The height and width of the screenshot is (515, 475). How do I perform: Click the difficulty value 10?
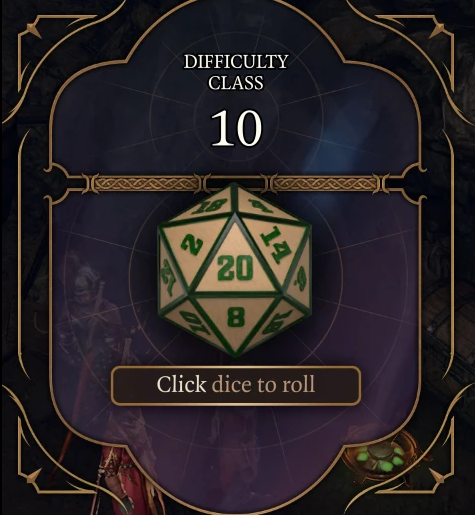coord(236,128)
